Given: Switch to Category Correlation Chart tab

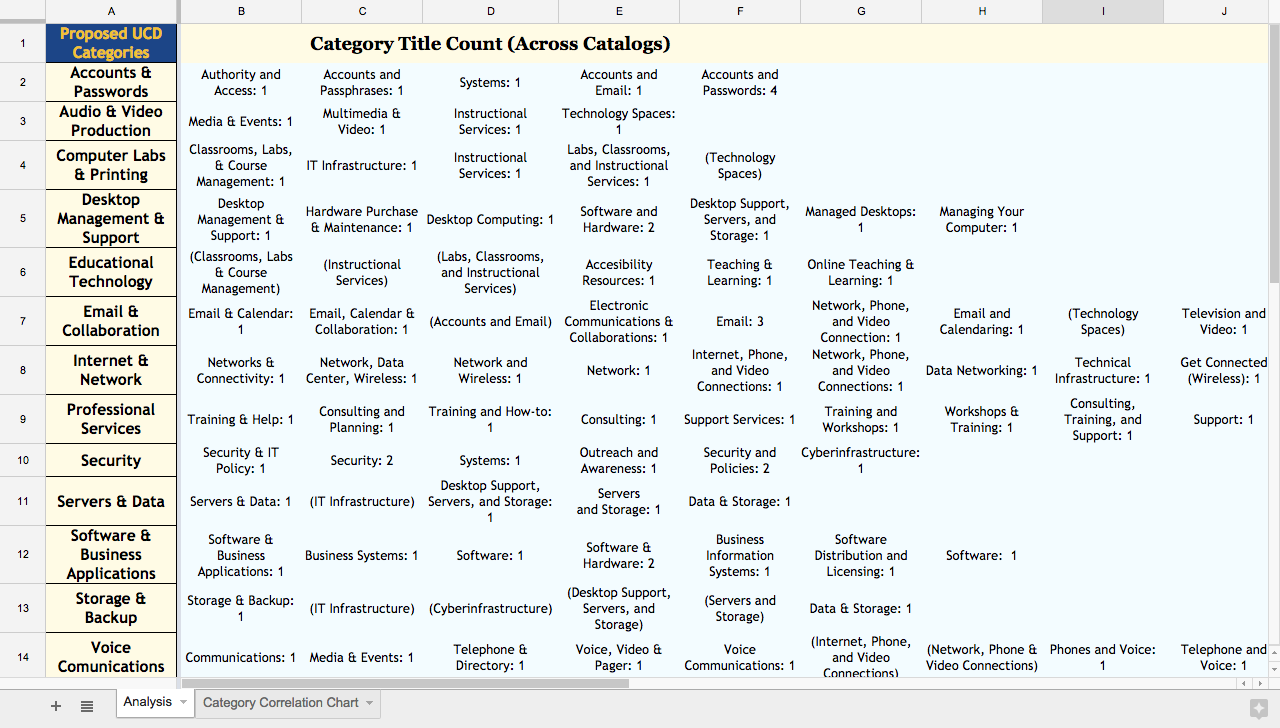Looking at the screenshot, I should pyautogui.click(x=280, y=703).
